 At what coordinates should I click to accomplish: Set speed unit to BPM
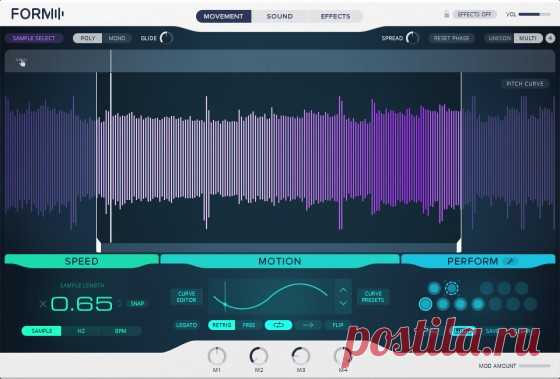(x=121, y=331)
